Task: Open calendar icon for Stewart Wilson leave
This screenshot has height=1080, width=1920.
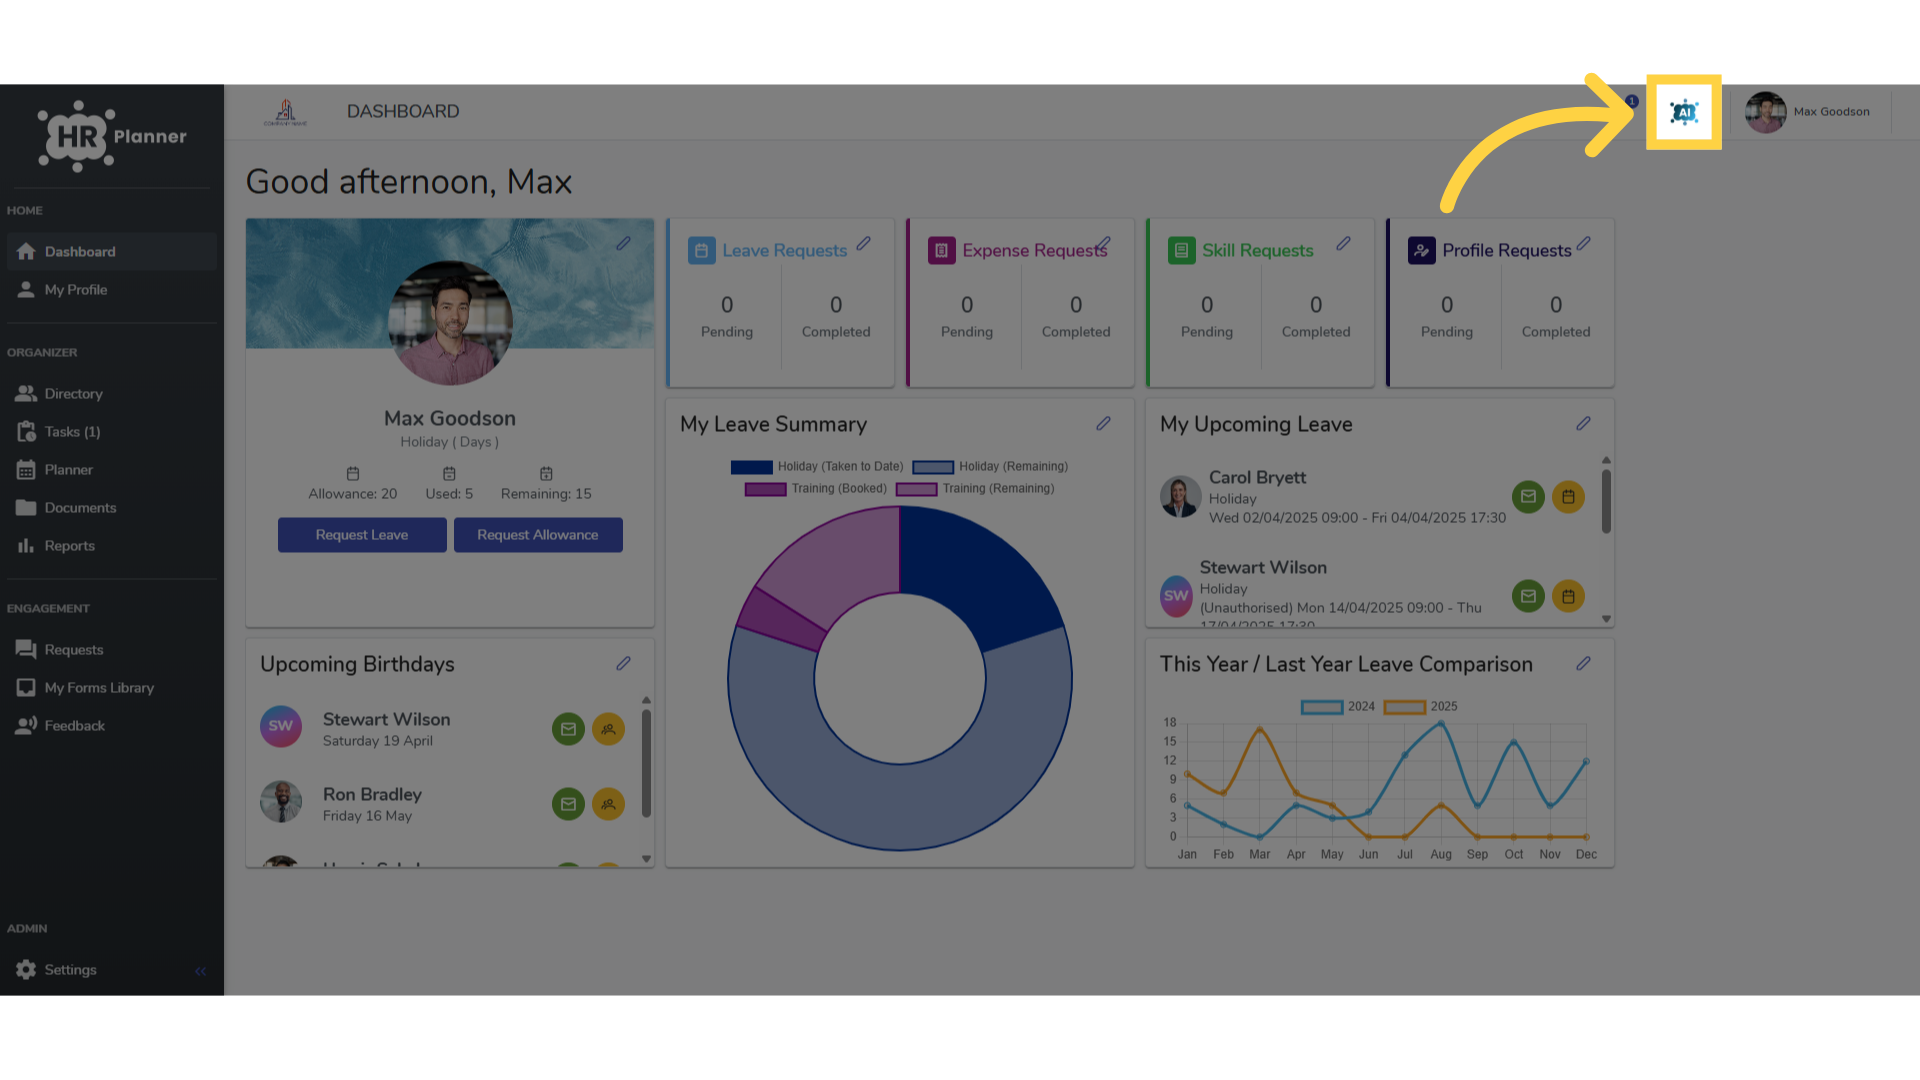Action: coord(1568,597)
